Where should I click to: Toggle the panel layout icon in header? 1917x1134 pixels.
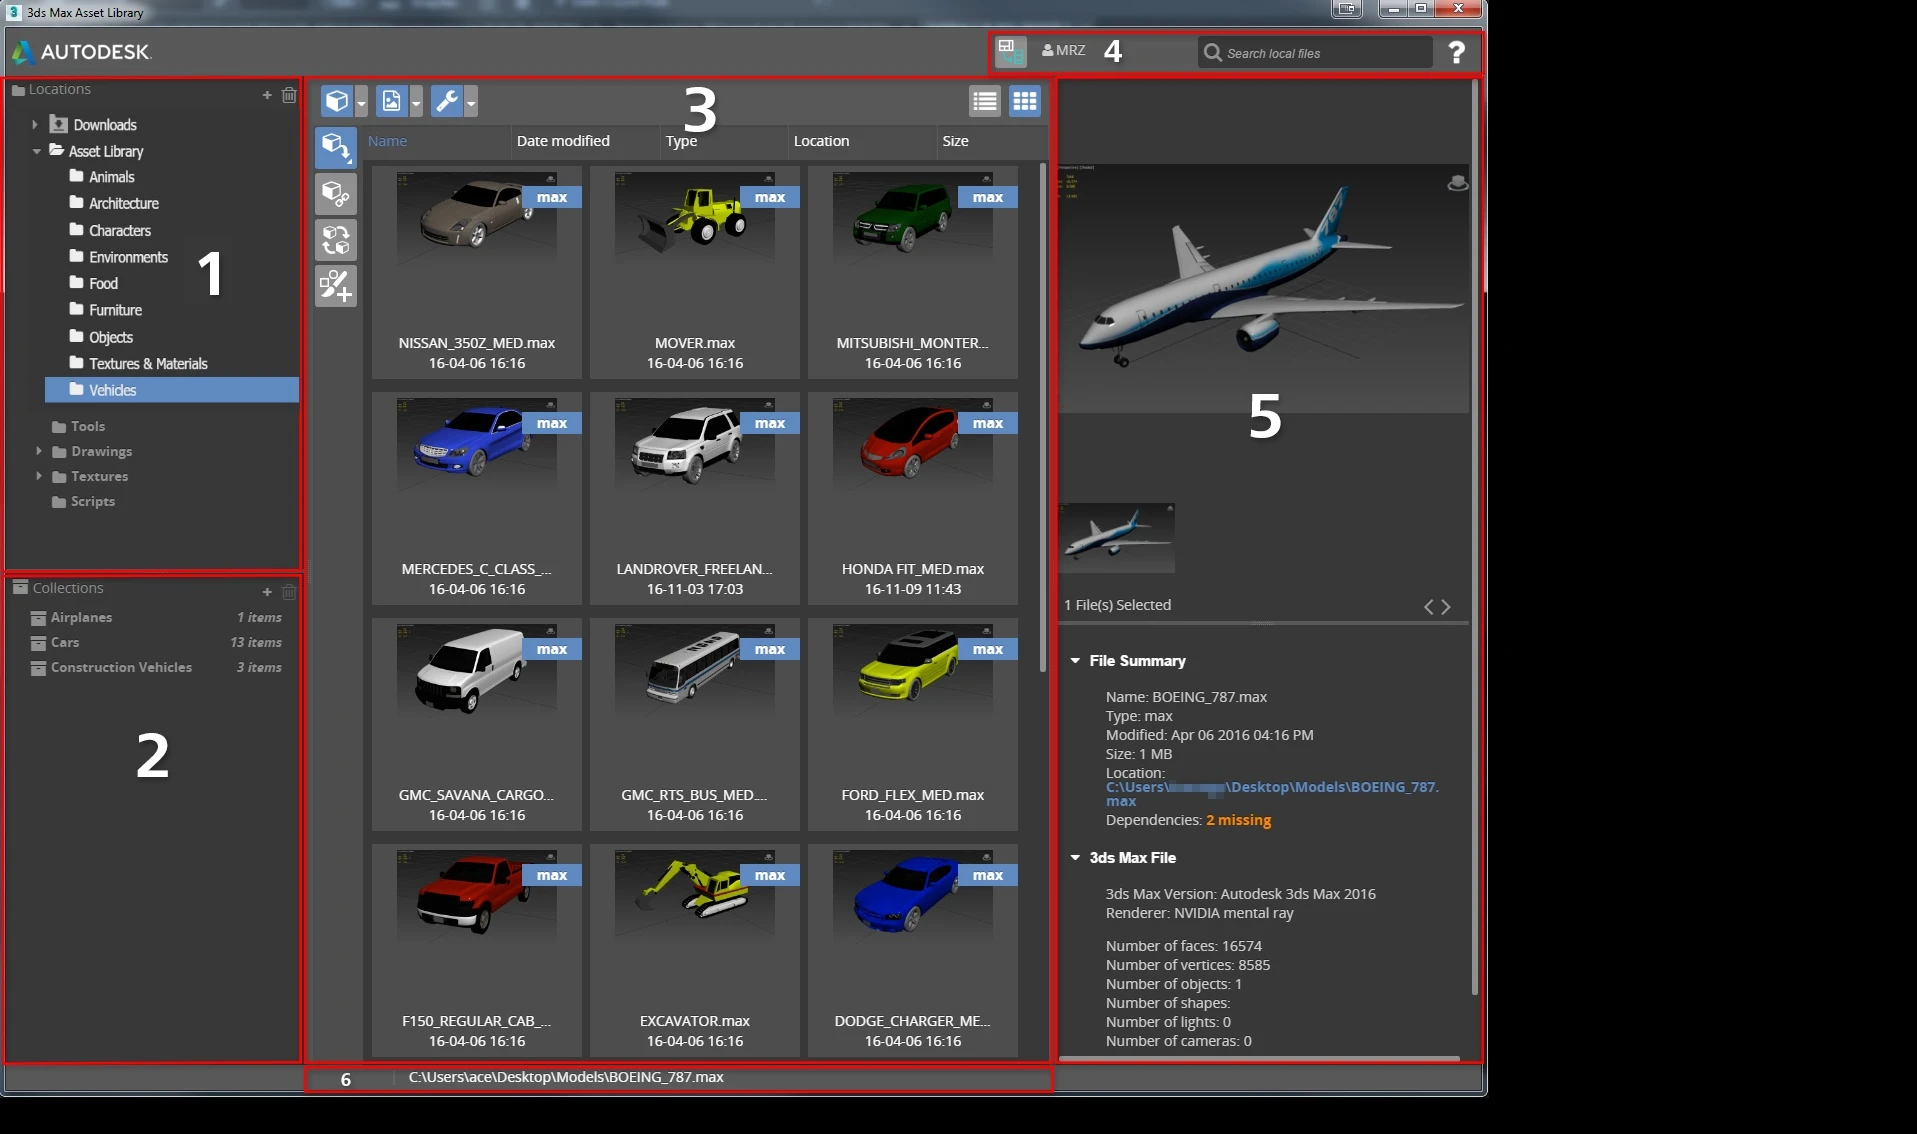(x=1011, y=51)
